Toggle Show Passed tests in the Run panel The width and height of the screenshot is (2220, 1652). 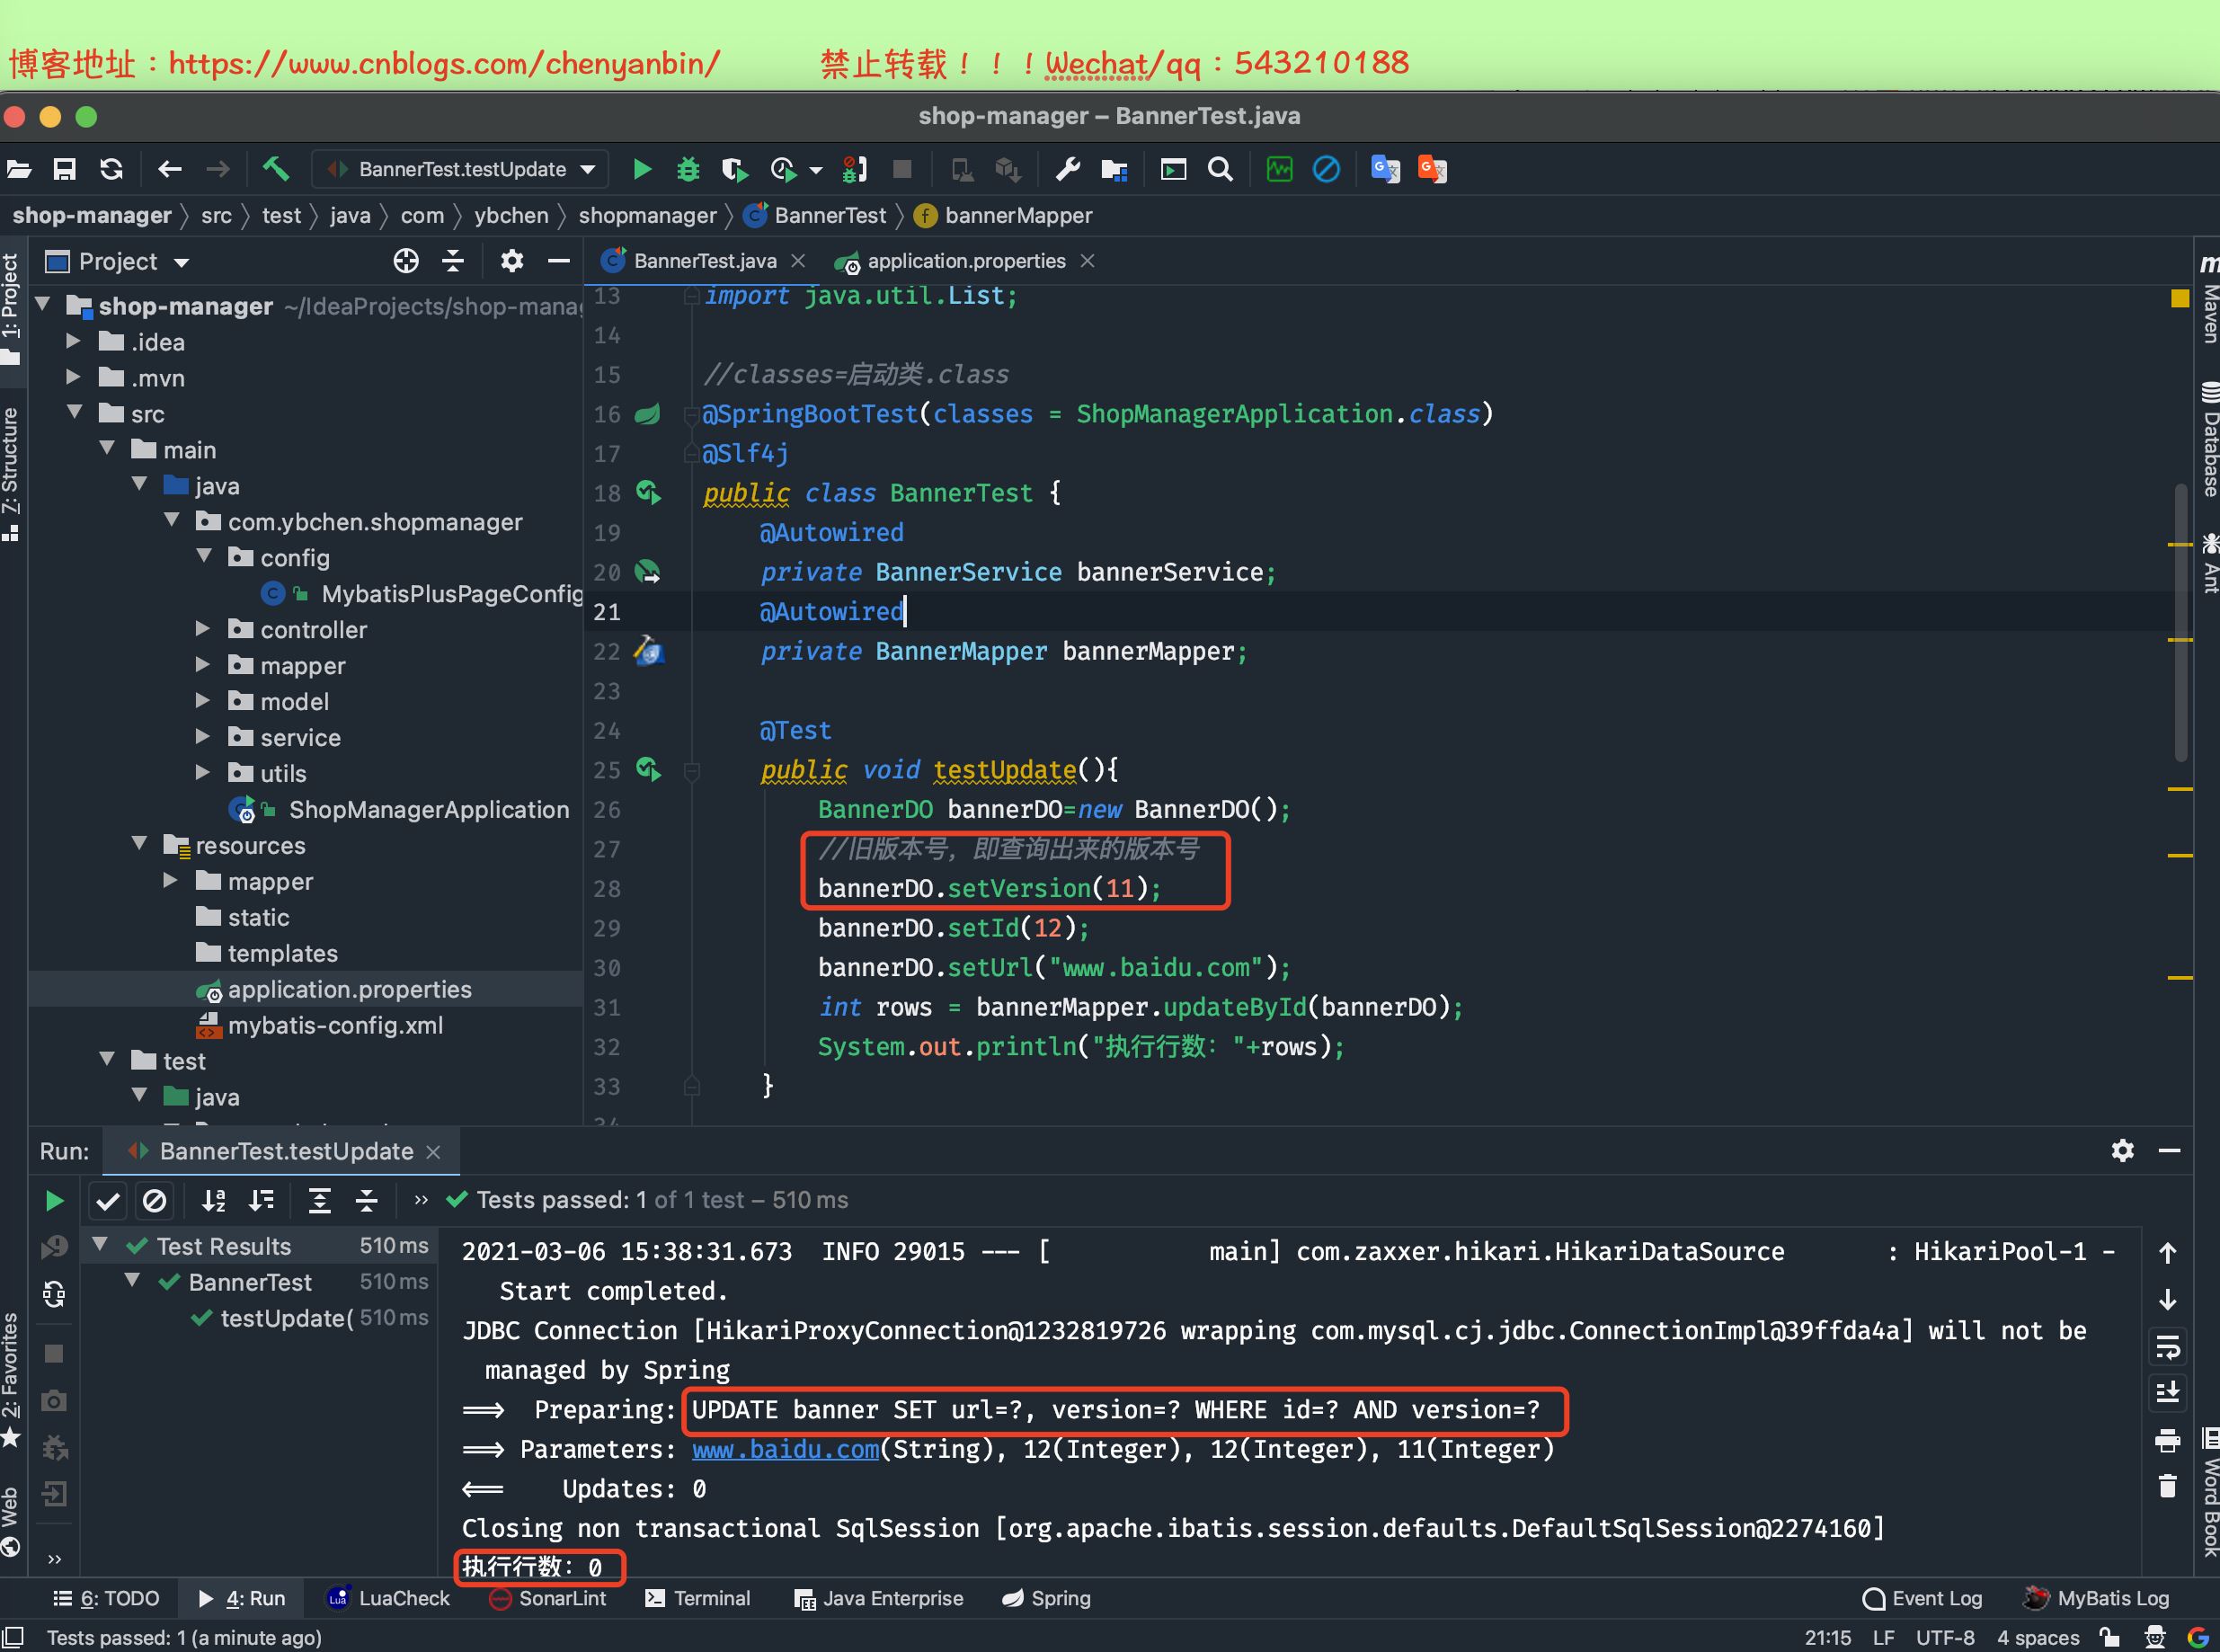[x=107, y=1201]
